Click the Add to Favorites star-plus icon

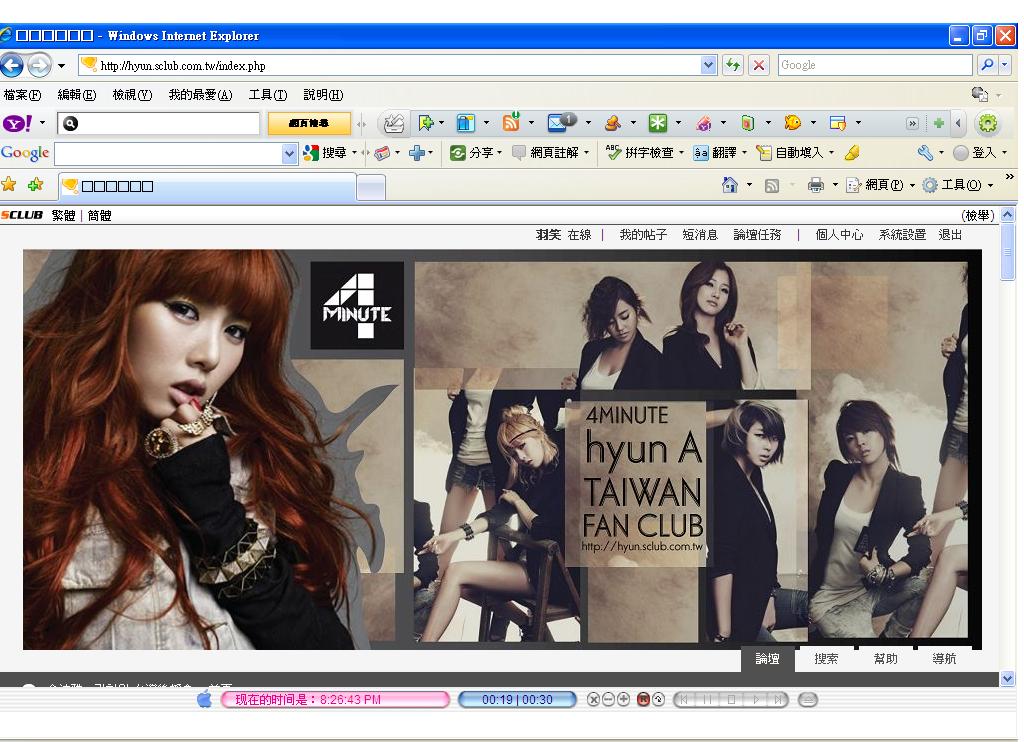[x=35, y=185]
